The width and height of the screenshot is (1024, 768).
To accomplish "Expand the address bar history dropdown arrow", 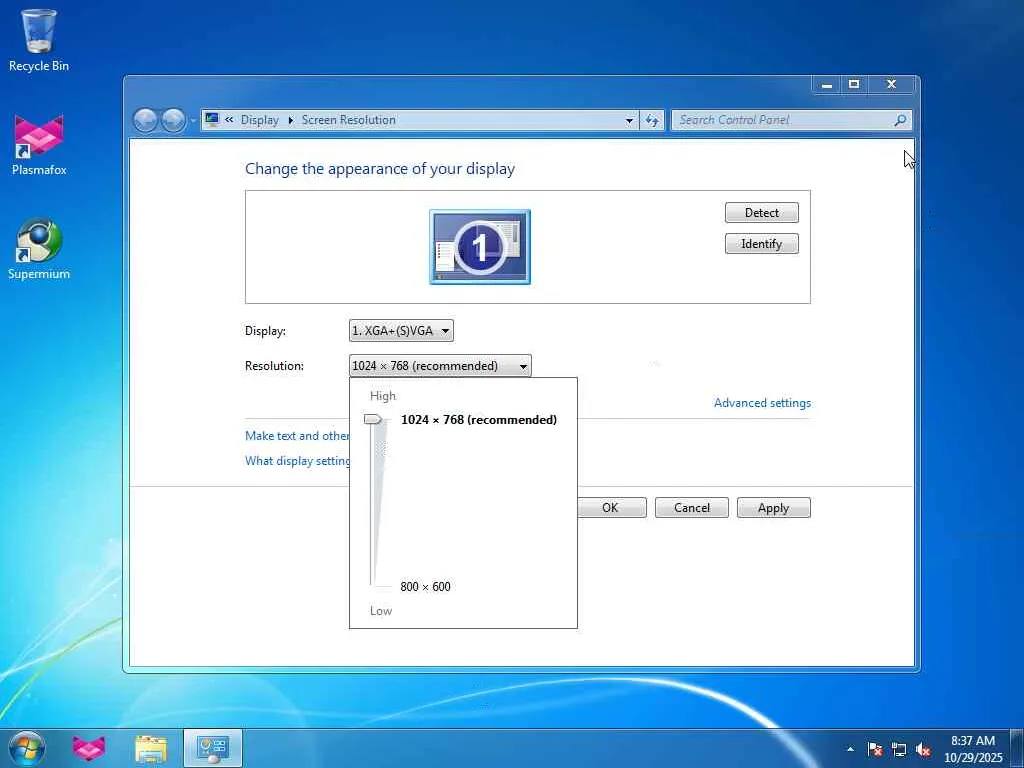I will (629, 120).
